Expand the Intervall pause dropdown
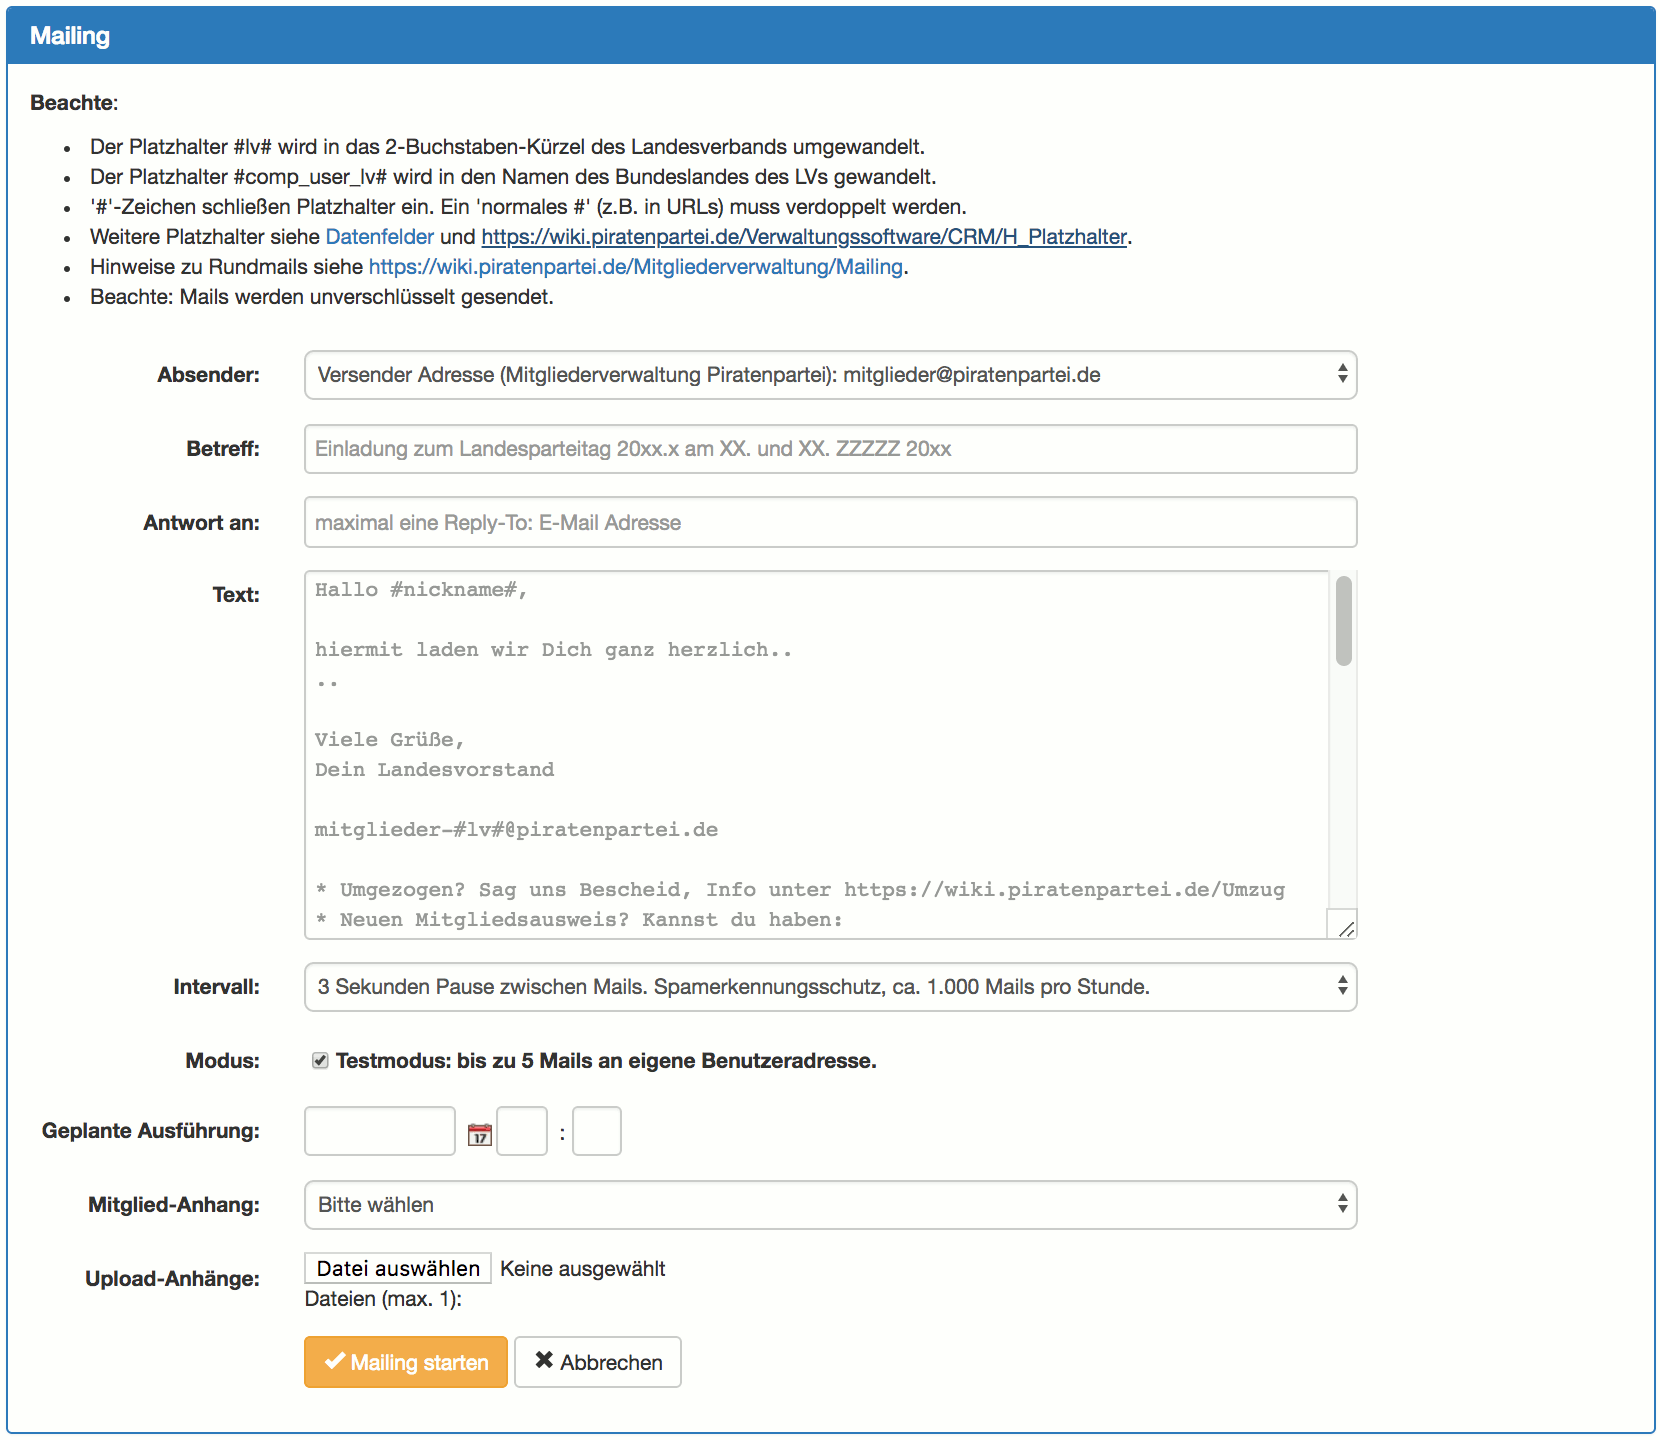Image resolution: width=1660 pixels, height=1440 pixels. [830, 987]
